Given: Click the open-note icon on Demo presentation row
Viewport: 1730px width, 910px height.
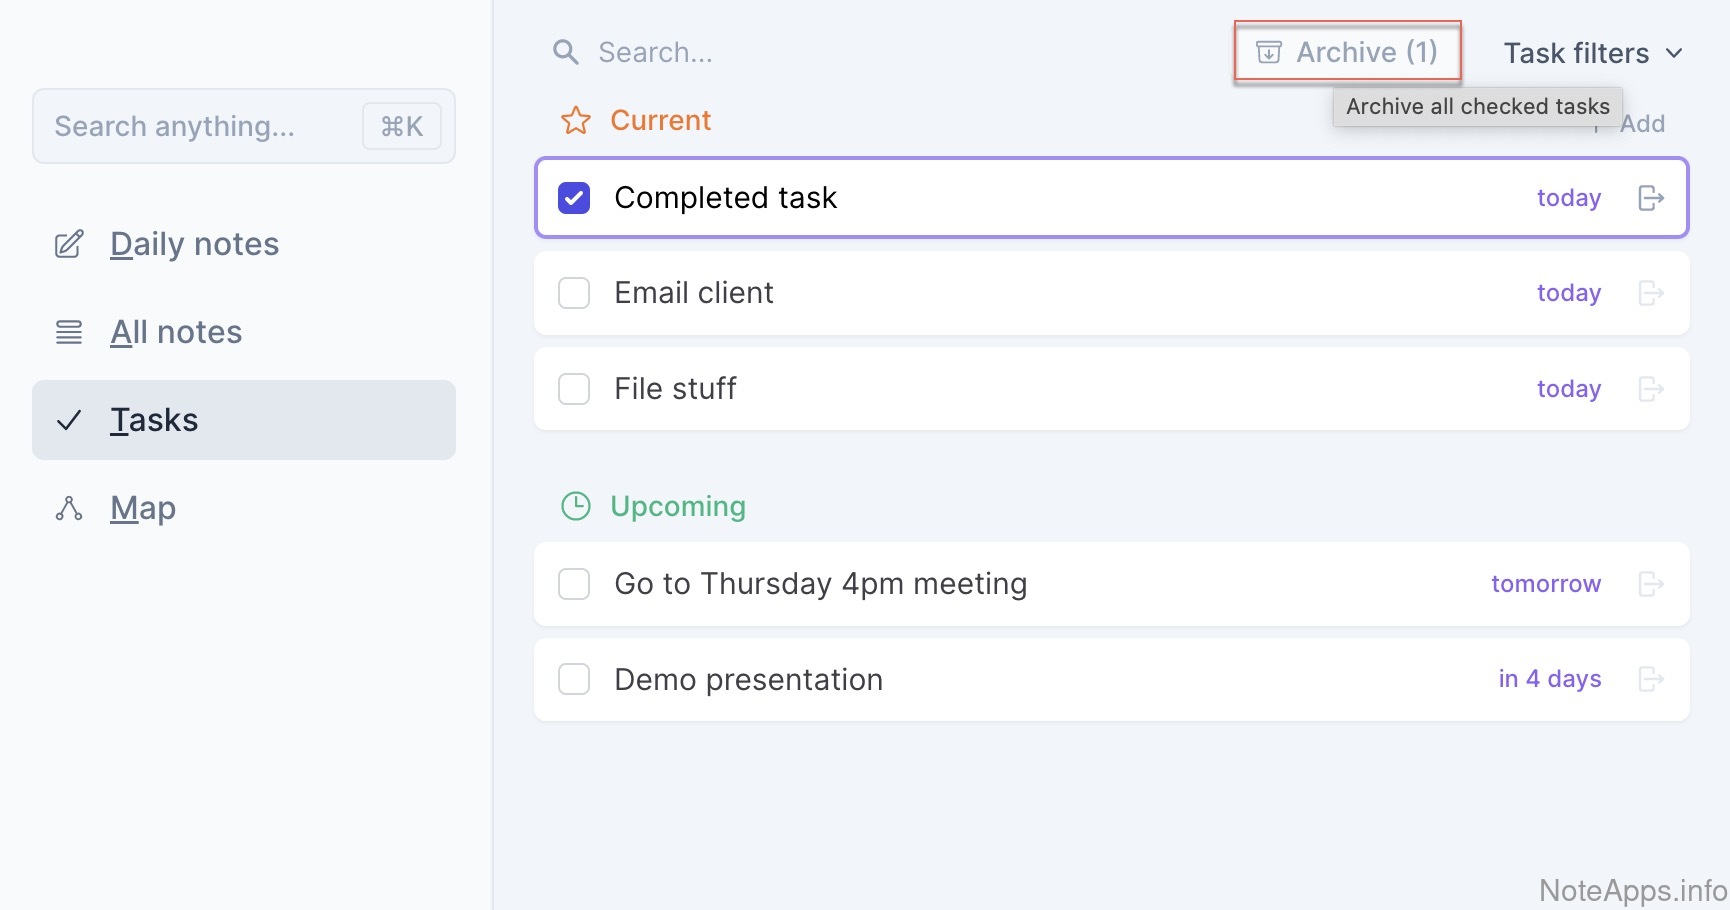Looking at the screenshot, I should pos(1650,680).
